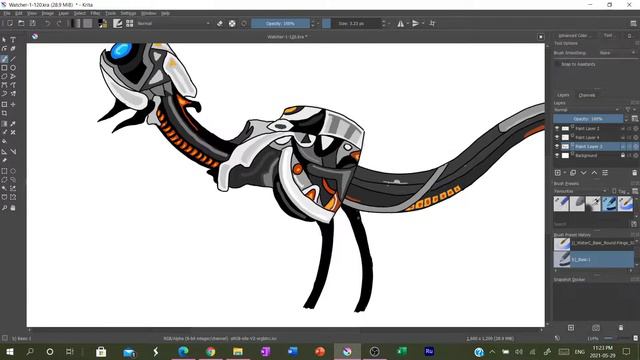Switch to the Channels tab

(x=587, y=95)
